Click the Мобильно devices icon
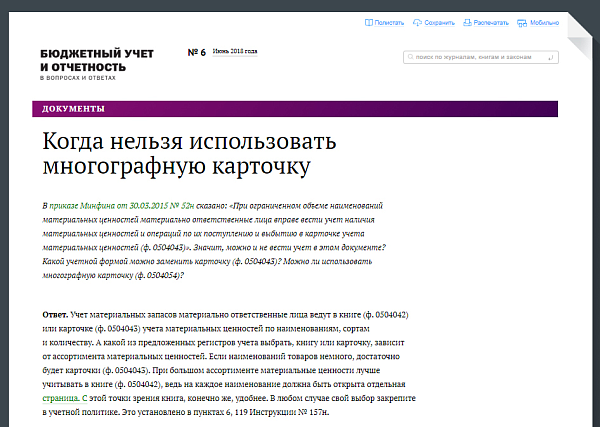600x427 pixels. coord(522,23)
